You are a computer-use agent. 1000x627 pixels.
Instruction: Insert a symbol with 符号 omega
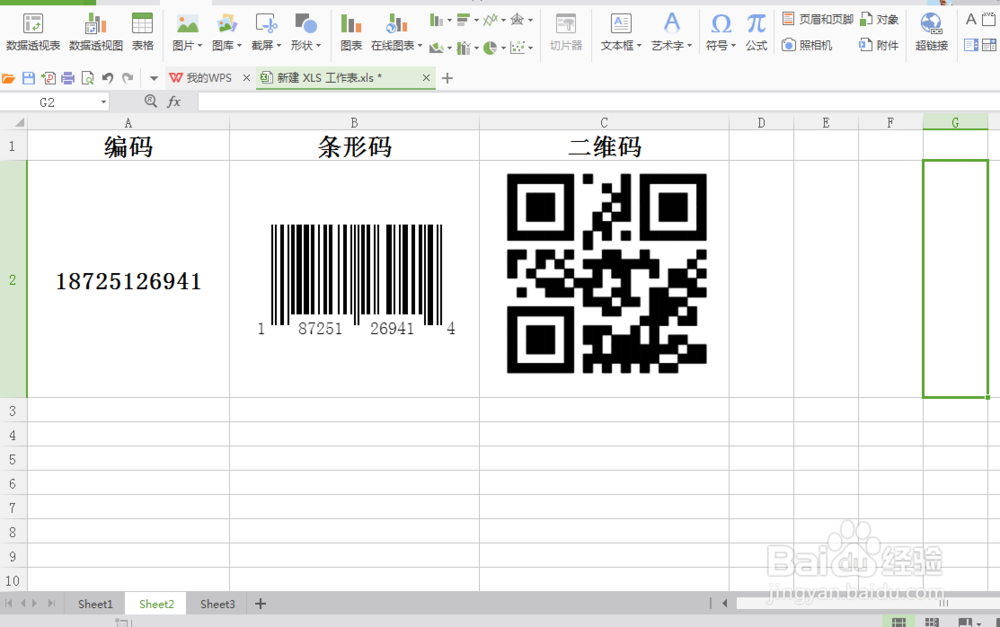[x=721, y=32]
